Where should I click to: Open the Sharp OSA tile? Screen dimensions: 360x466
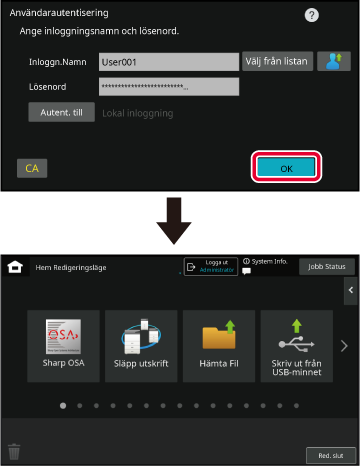pos(63,346)
